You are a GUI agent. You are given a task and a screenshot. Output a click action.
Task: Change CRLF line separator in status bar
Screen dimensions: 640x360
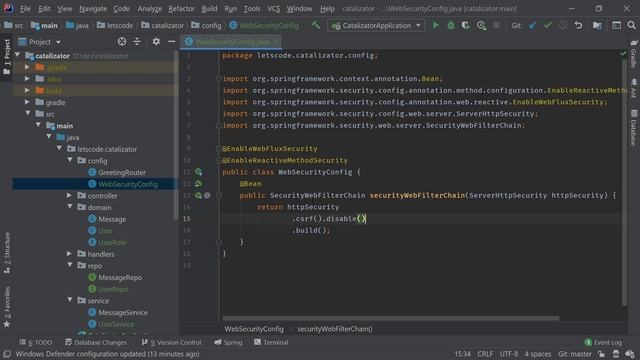point(485,354)
